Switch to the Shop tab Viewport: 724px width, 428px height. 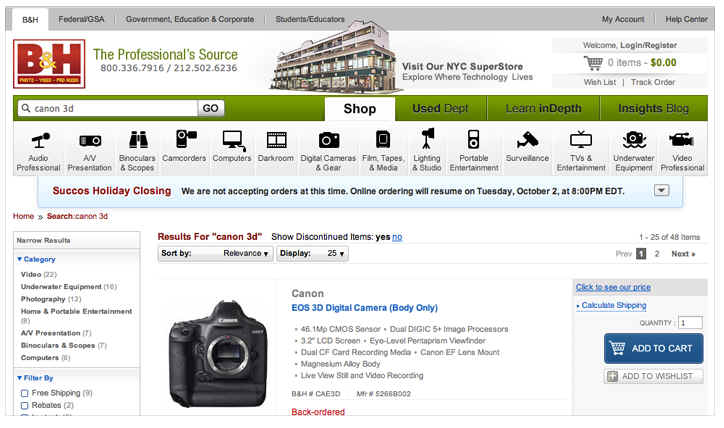tap(360, 109)
